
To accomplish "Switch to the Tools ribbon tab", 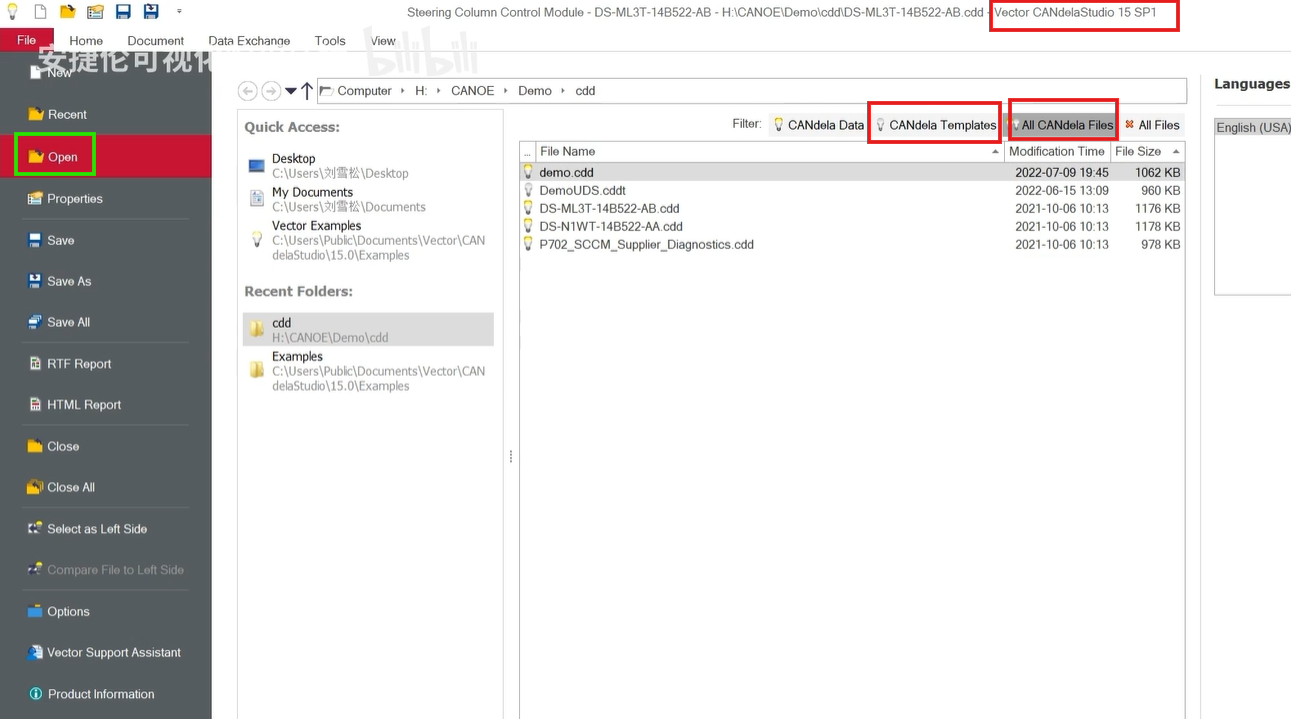I will 330,41.
